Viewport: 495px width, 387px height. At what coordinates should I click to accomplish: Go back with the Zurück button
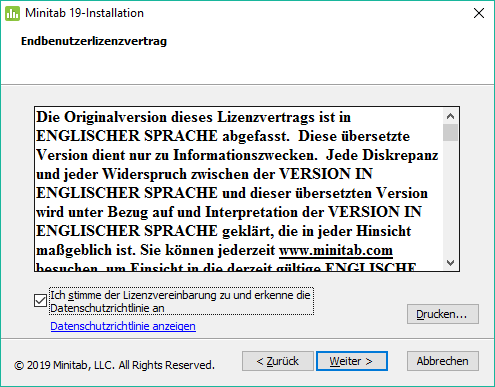pyautogui.click(x=278, y=361)
